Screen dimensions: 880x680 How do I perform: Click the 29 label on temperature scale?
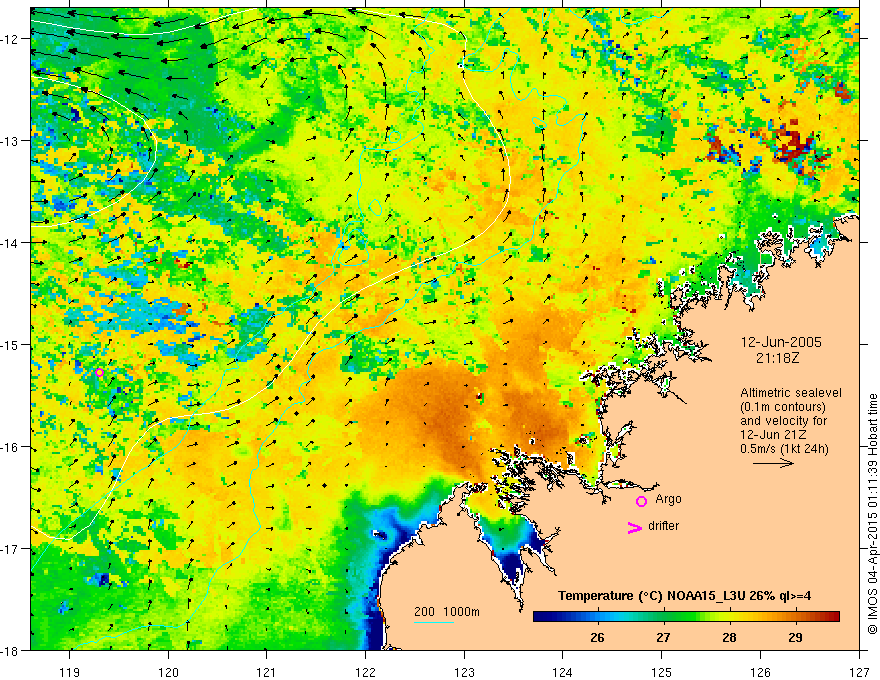(x=795, y=637)
